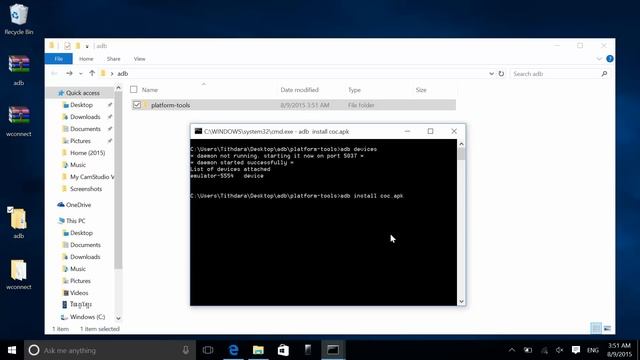Click the Cortana microphone icon

[185, 350]
